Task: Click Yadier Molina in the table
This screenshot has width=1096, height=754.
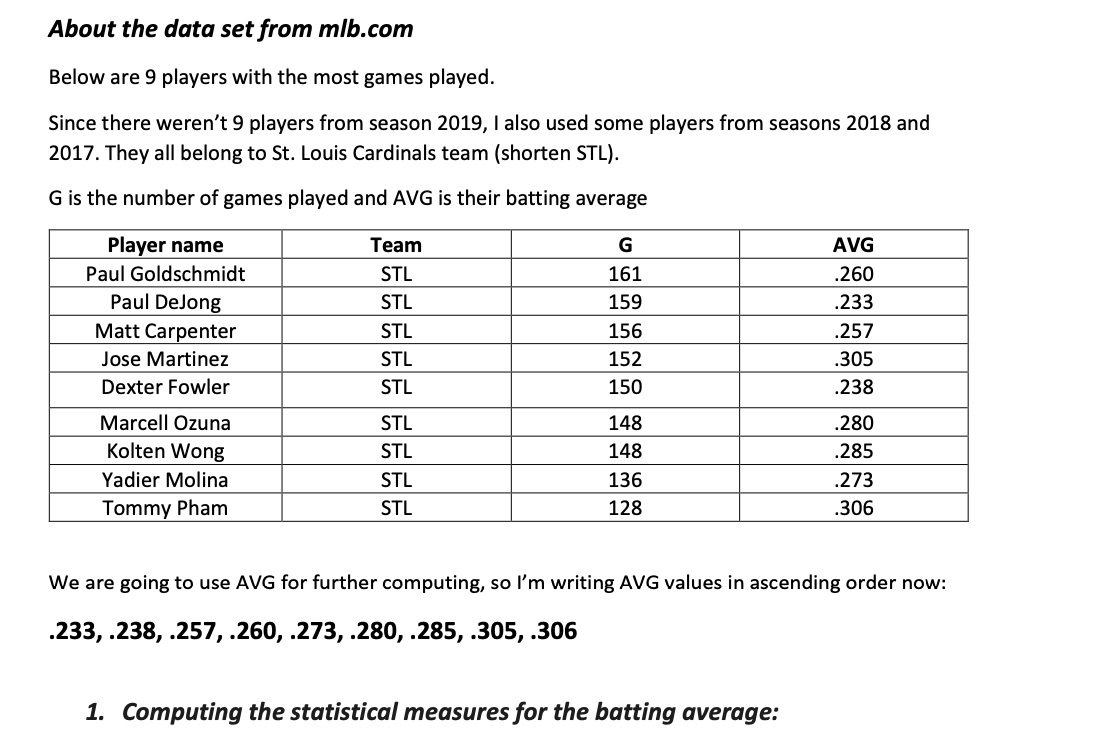Action: click(165, 480)
